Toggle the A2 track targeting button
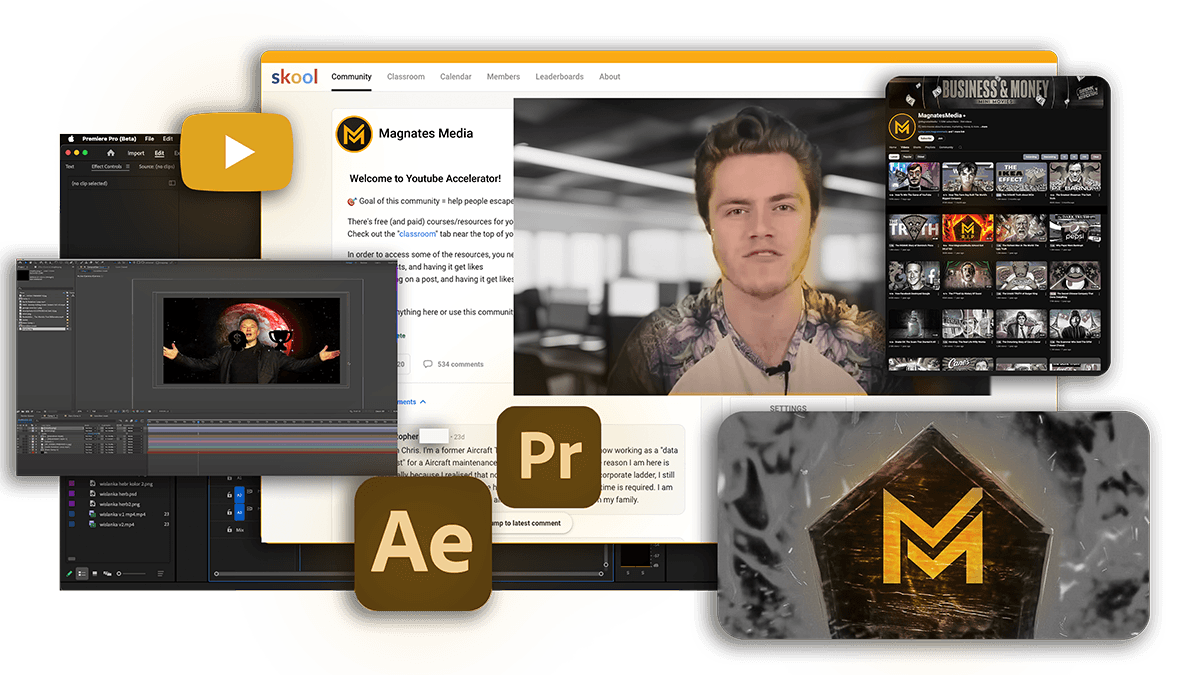Viewport: 1200px width, 675px height. (239, 495)
